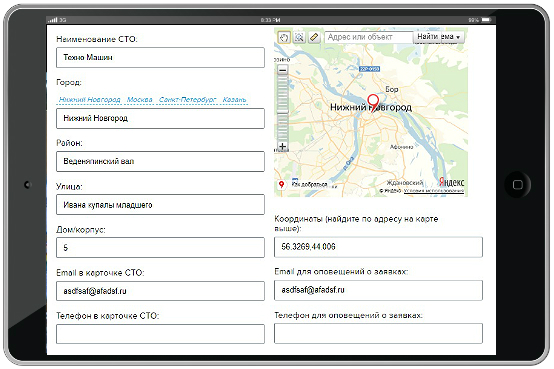Screen dimensions: 554x369
Task: Zoom in with the map plus button
Action: point(282,146)
